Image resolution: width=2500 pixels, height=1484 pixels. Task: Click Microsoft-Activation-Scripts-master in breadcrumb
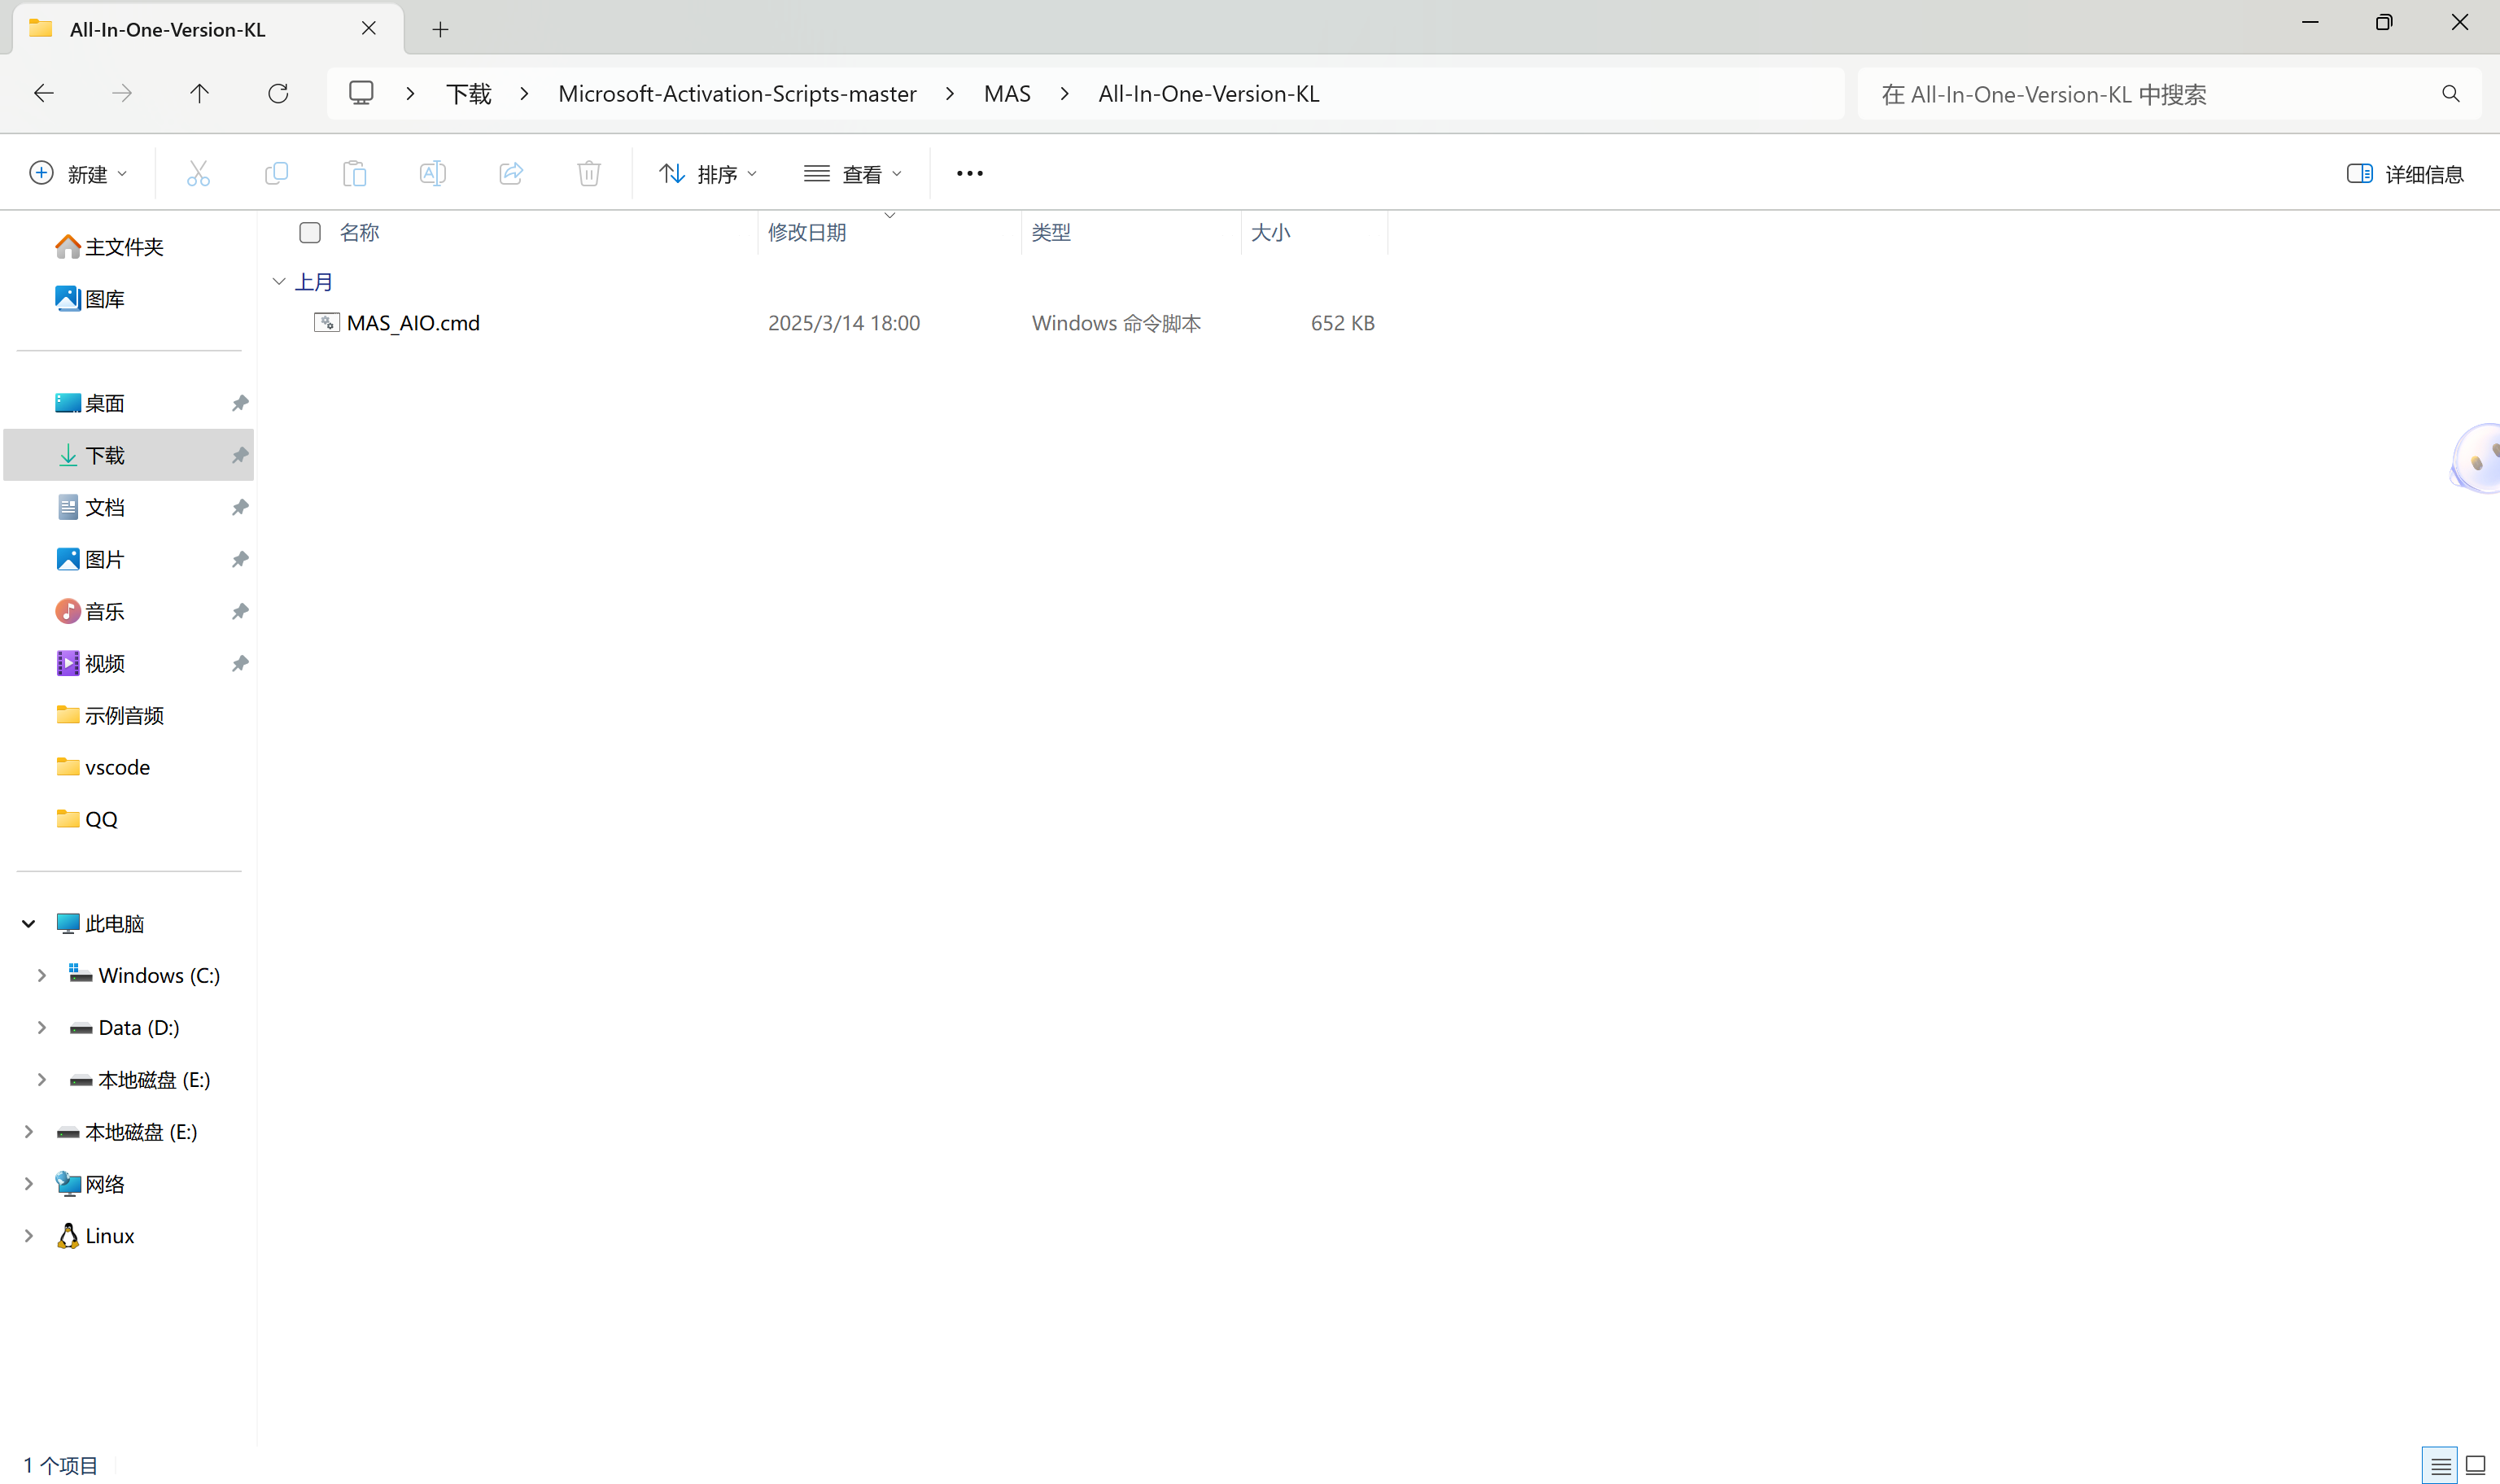(x=737, y=93)
